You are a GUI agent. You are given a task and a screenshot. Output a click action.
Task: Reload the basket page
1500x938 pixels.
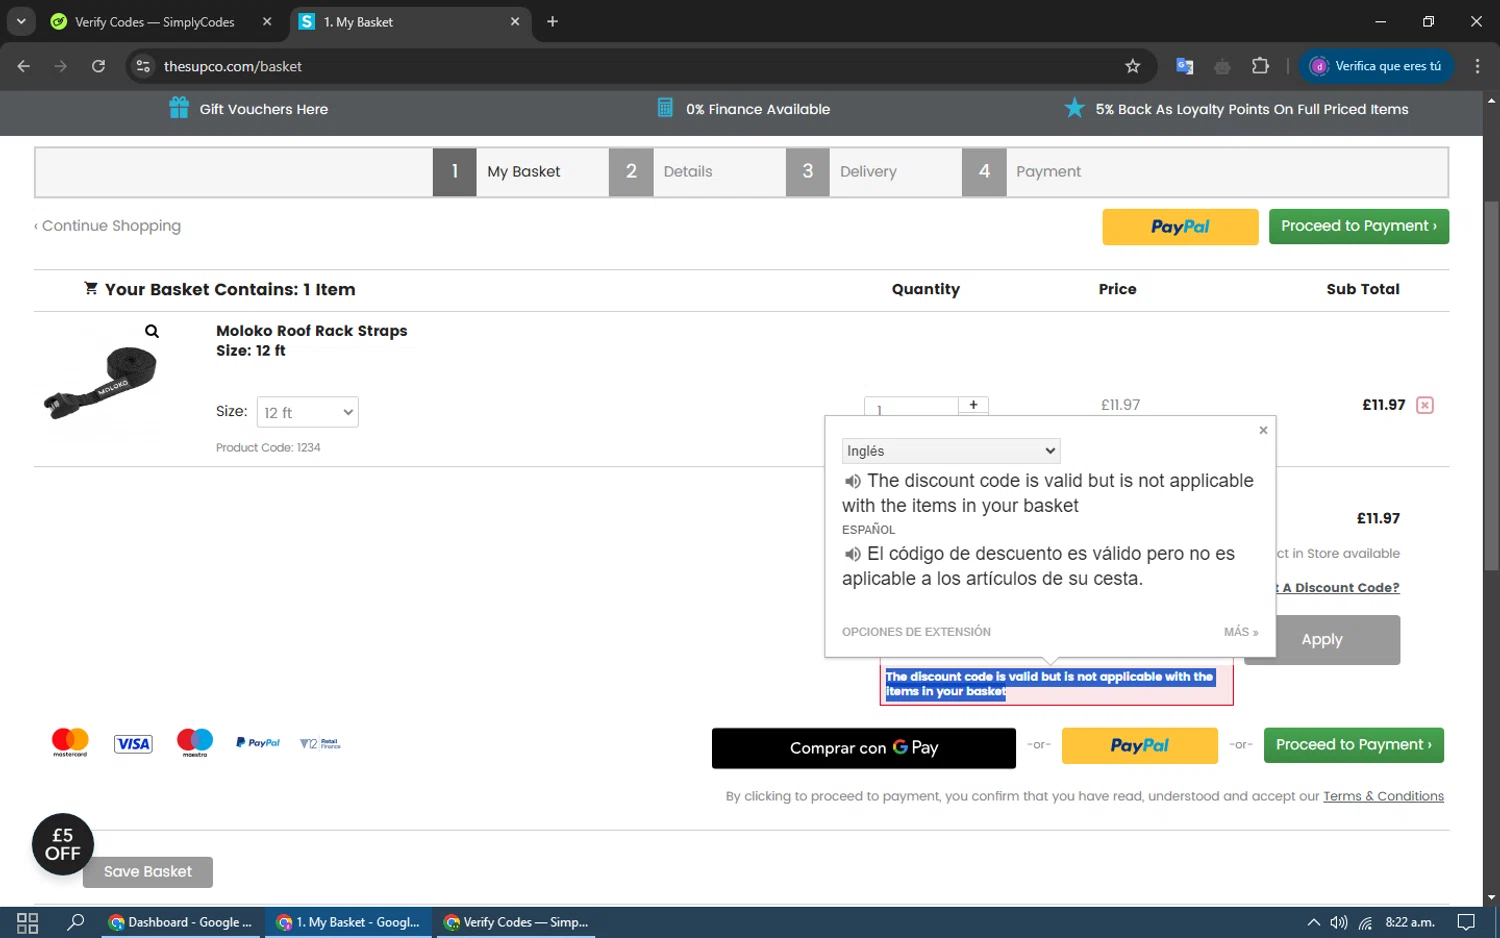98,66
